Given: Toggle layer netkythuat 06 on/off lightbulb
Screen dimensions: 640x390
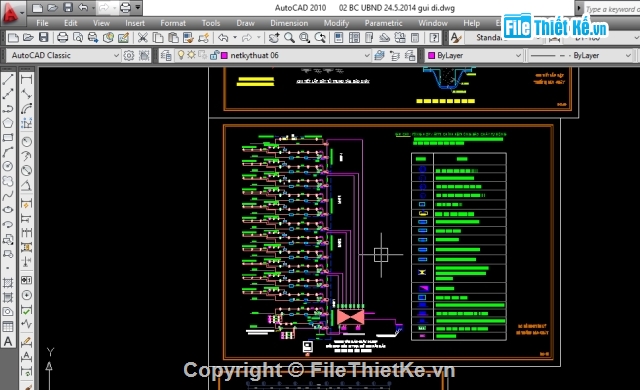Looking at the screenshot, I should click(x=181, y=55).
